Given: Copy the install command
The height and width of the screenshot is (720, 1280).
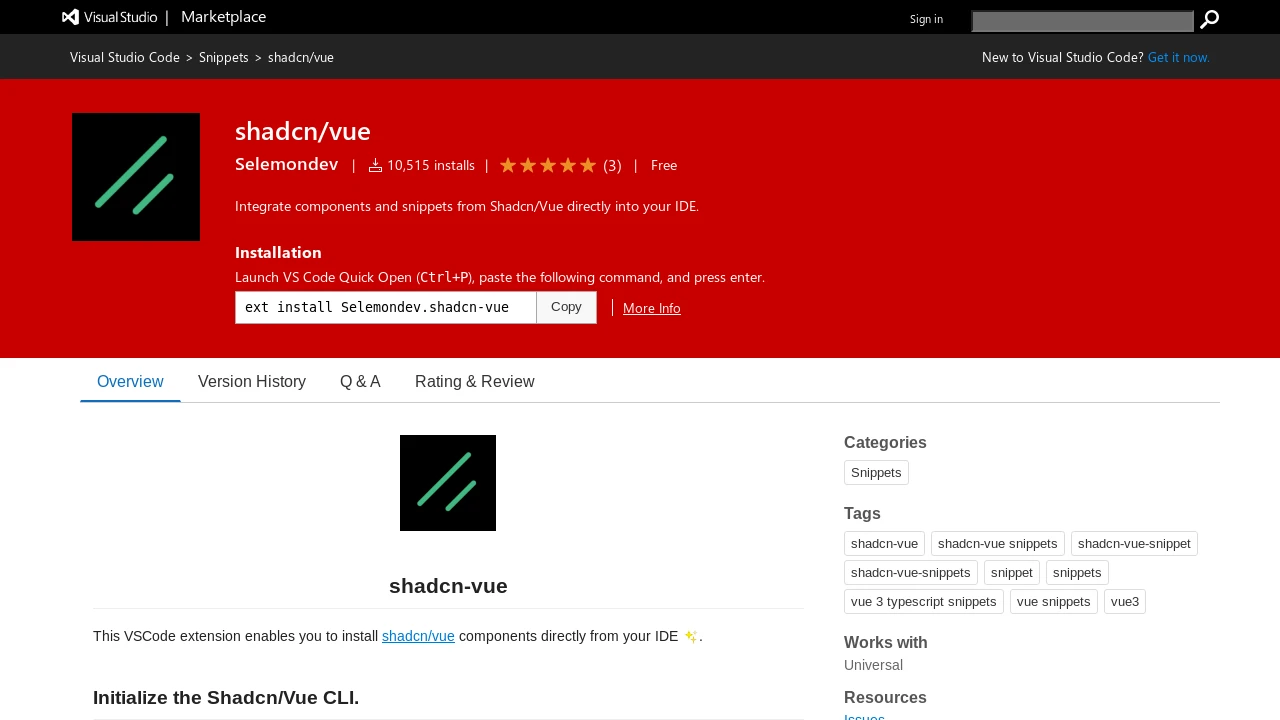Looking at the screenshot, I should pyautogui.click(x=566, y=307).
